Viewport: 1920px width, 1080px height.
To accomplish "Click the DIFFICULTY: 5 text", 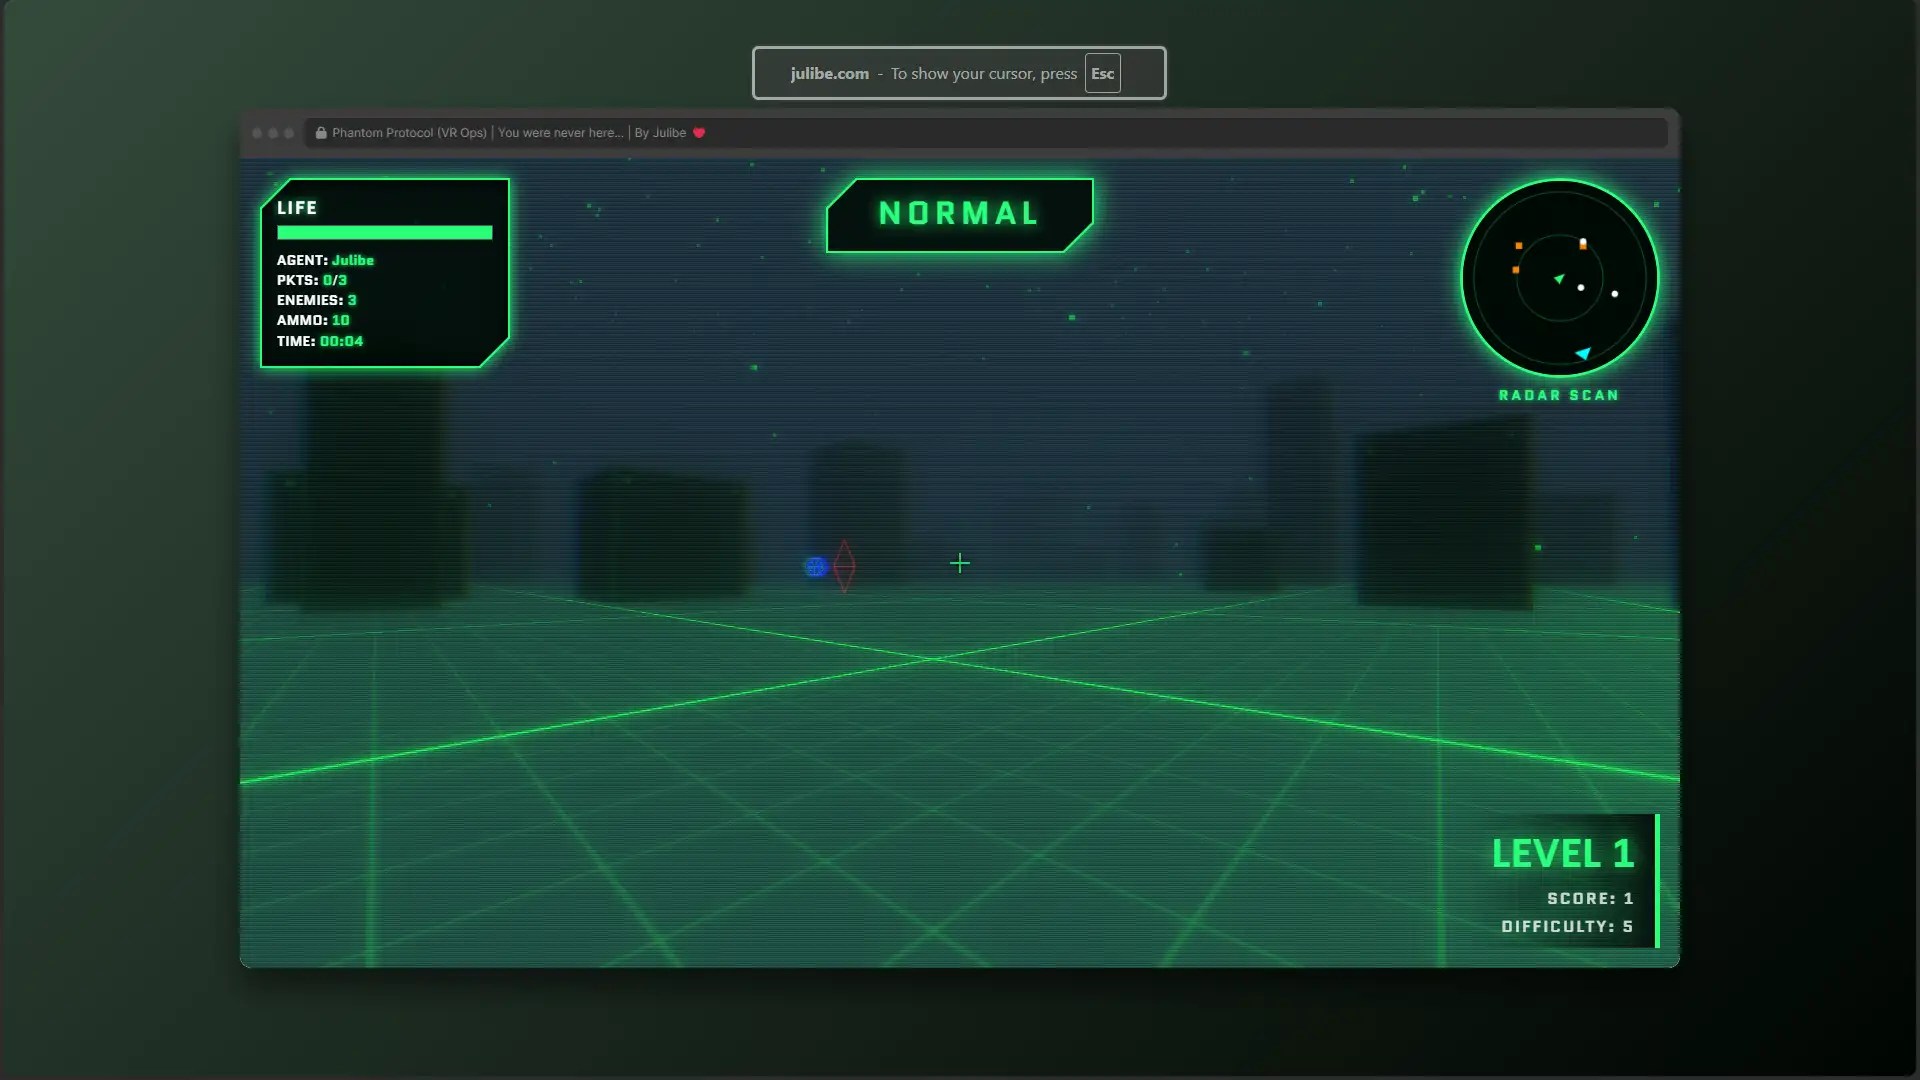I will click(x=1566, y=927).
